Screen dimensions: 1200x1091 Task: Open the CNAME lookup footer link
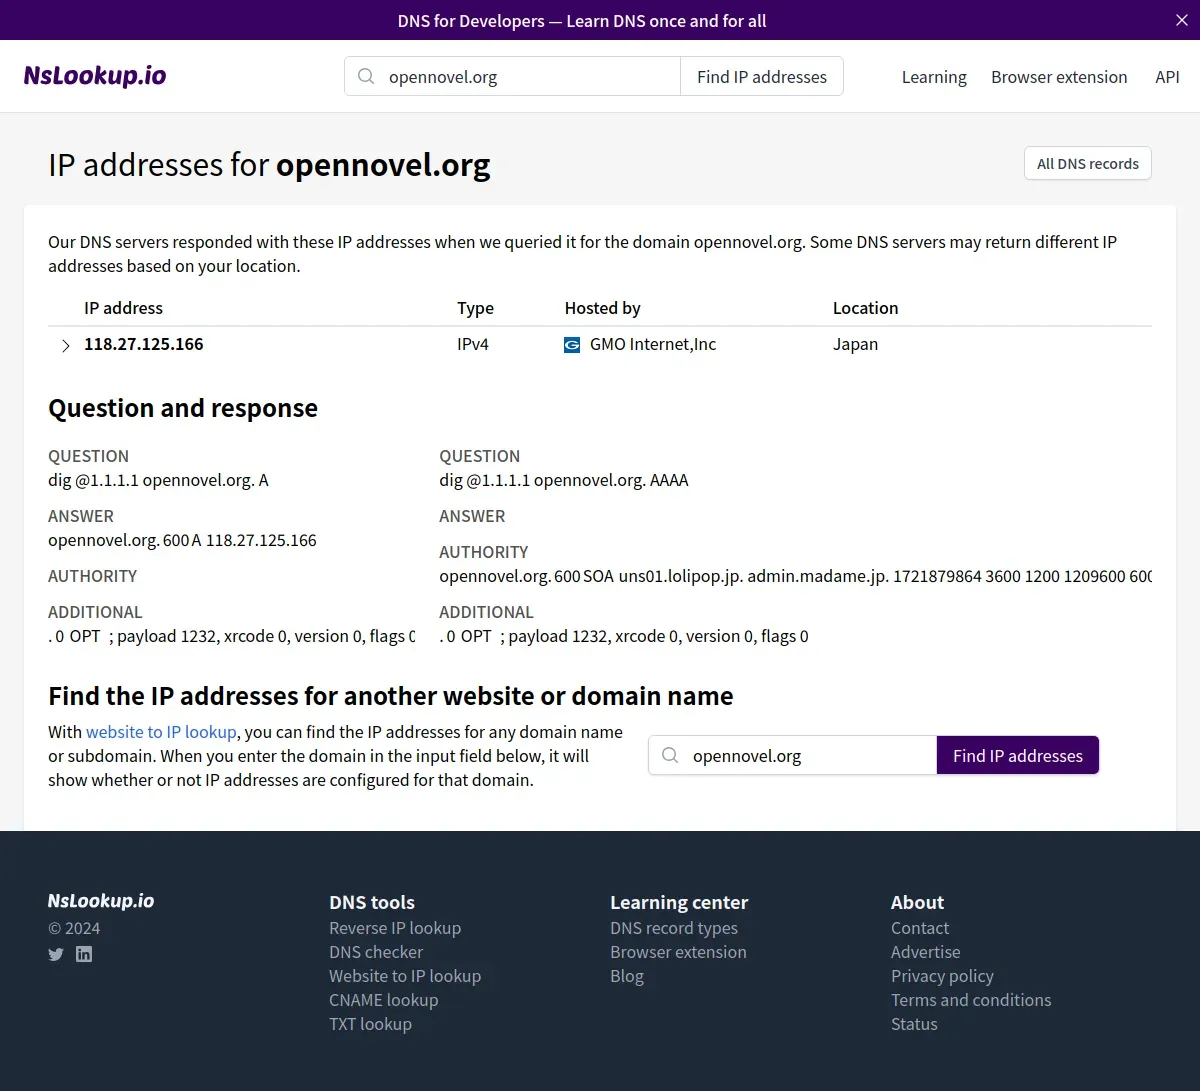[x=384, y=1000]
